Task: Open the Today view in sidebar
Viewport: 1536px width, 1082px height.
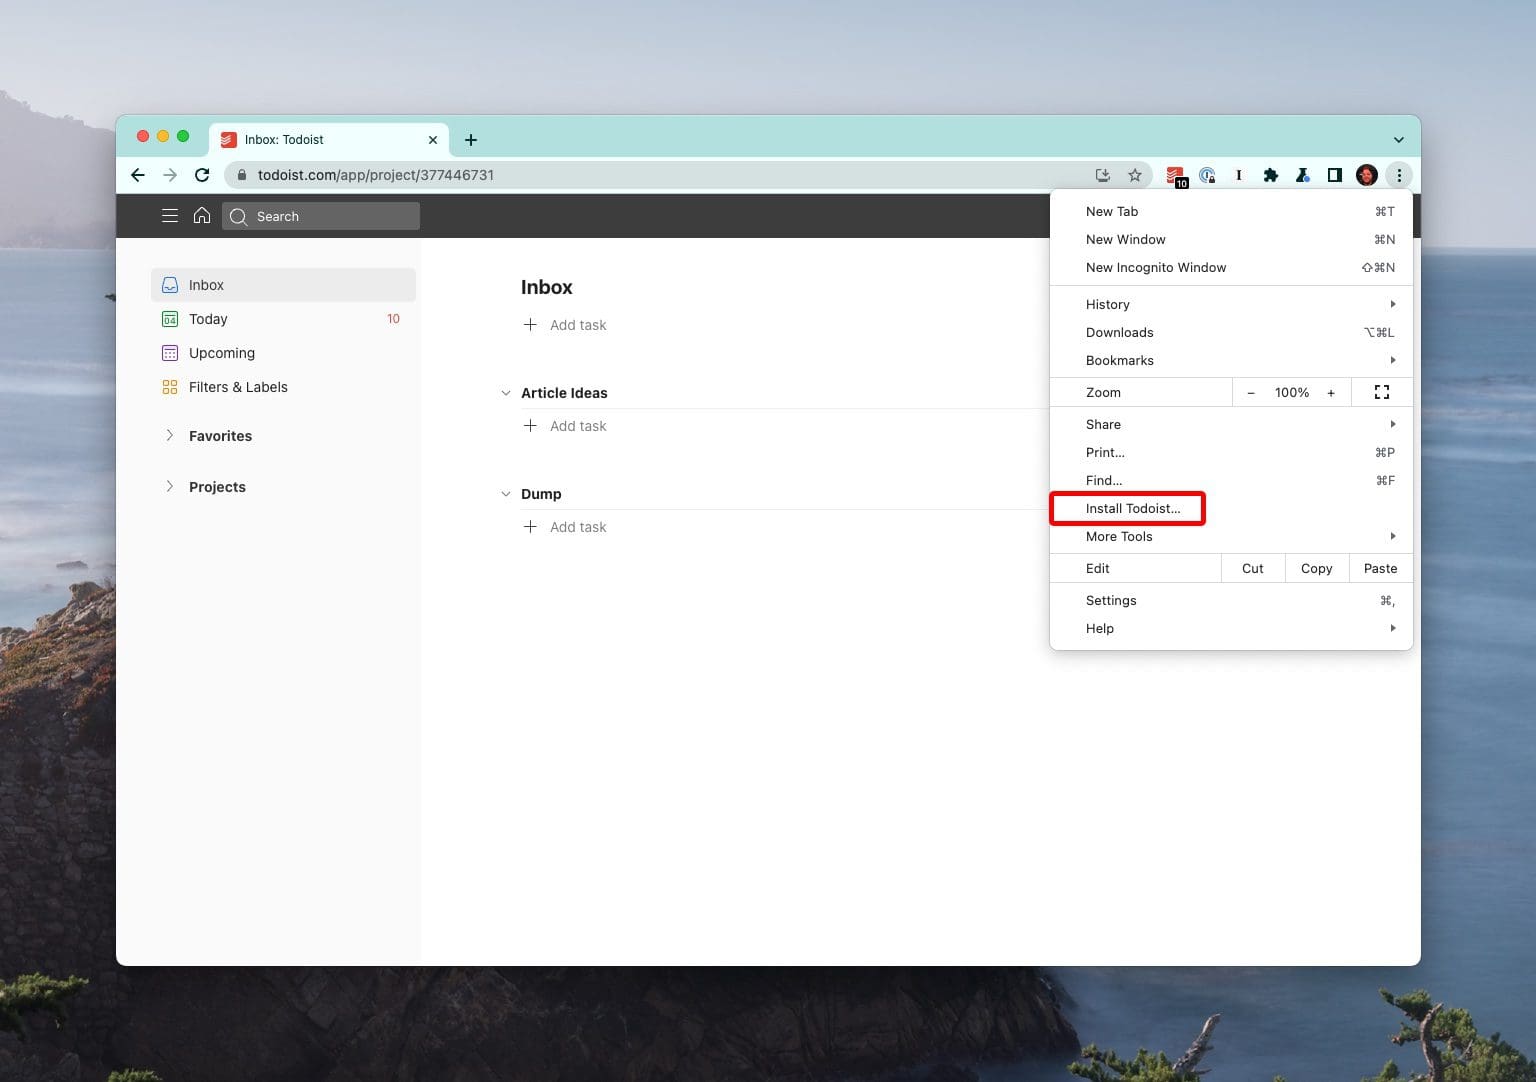Action: 283,319
